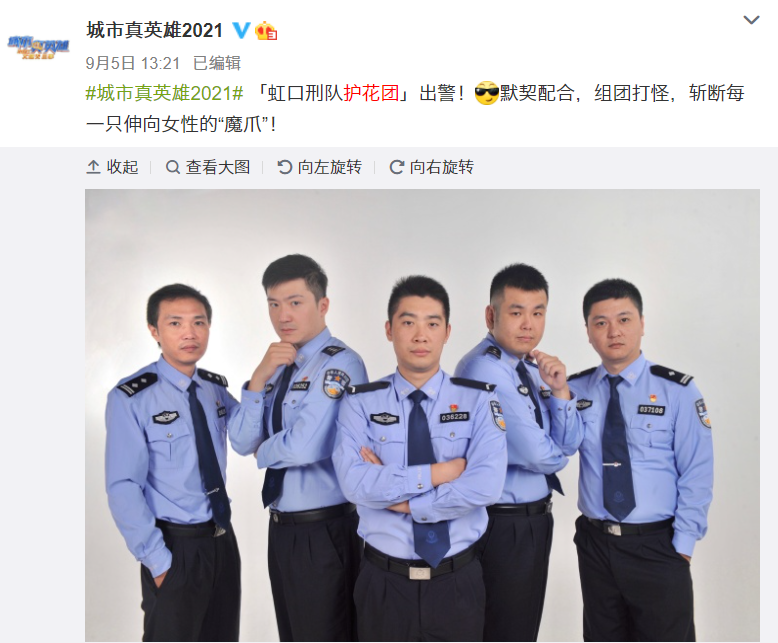Click the police officers group photo
778x643 pixels.
click(422, 415)
